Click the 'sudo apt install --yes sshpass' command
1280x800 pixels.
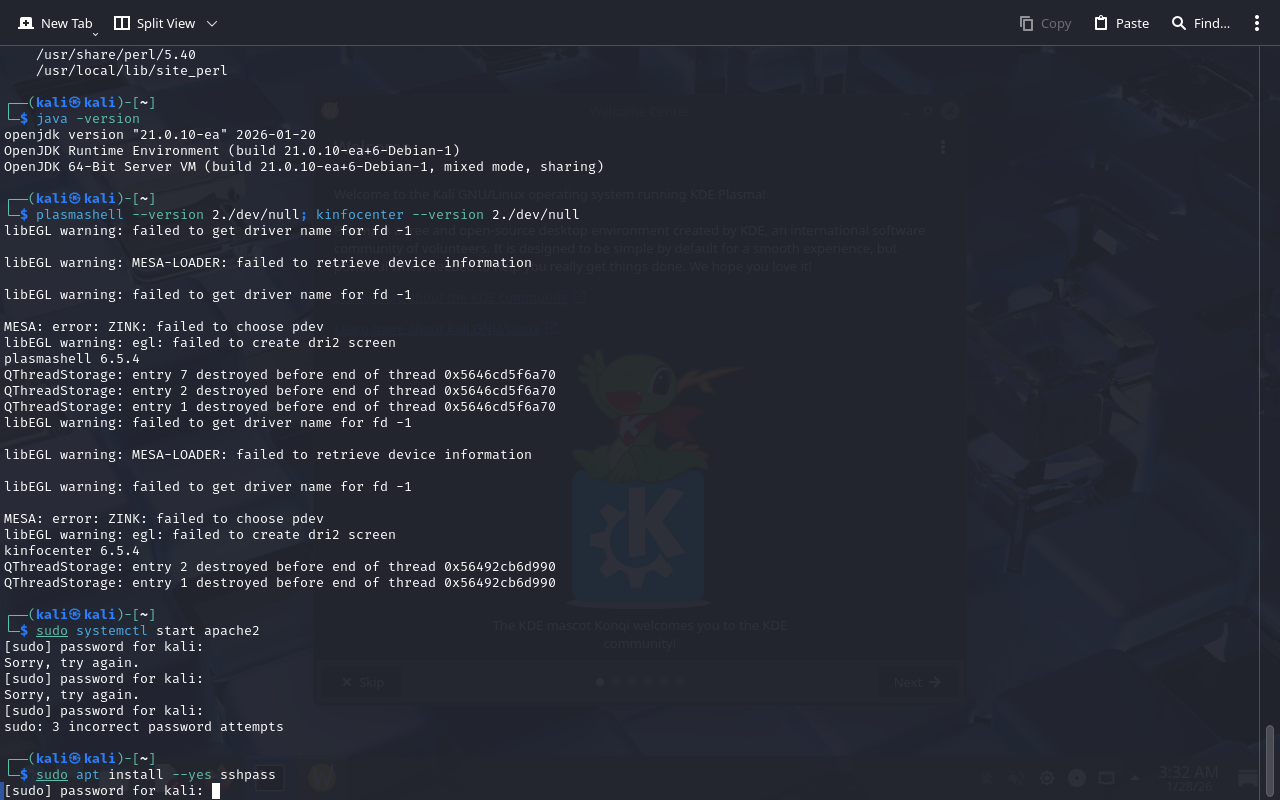pos(156,775)
